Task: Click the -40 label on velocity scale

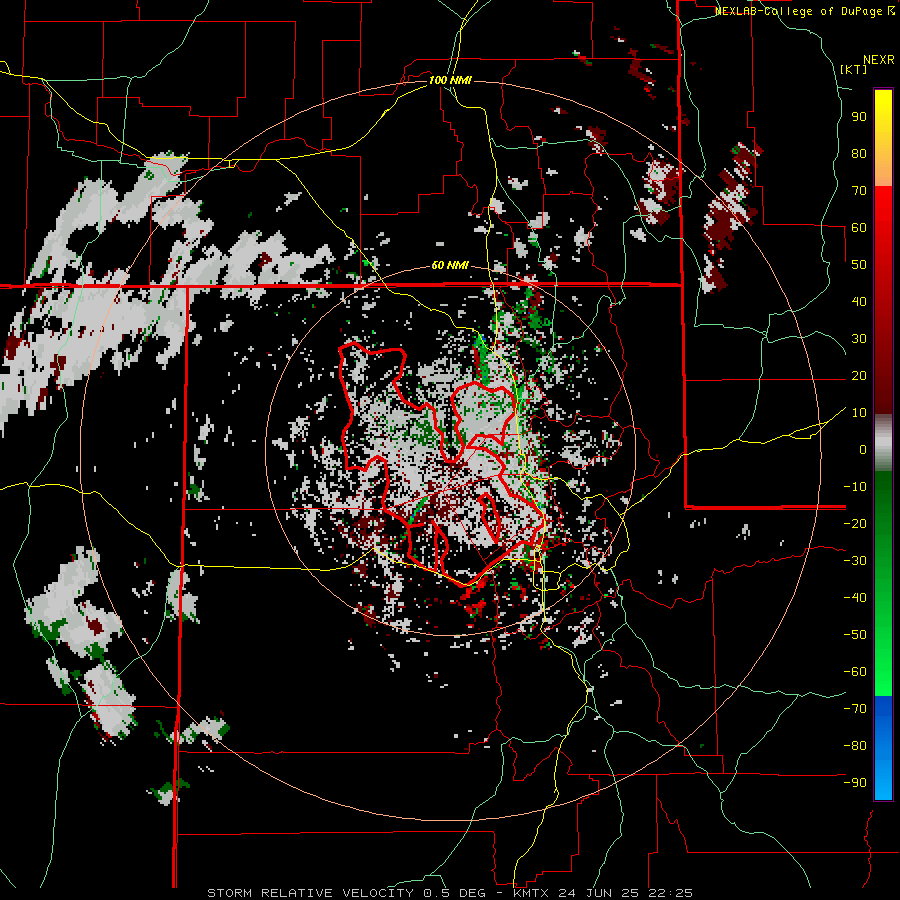Action: click(855, 598)
